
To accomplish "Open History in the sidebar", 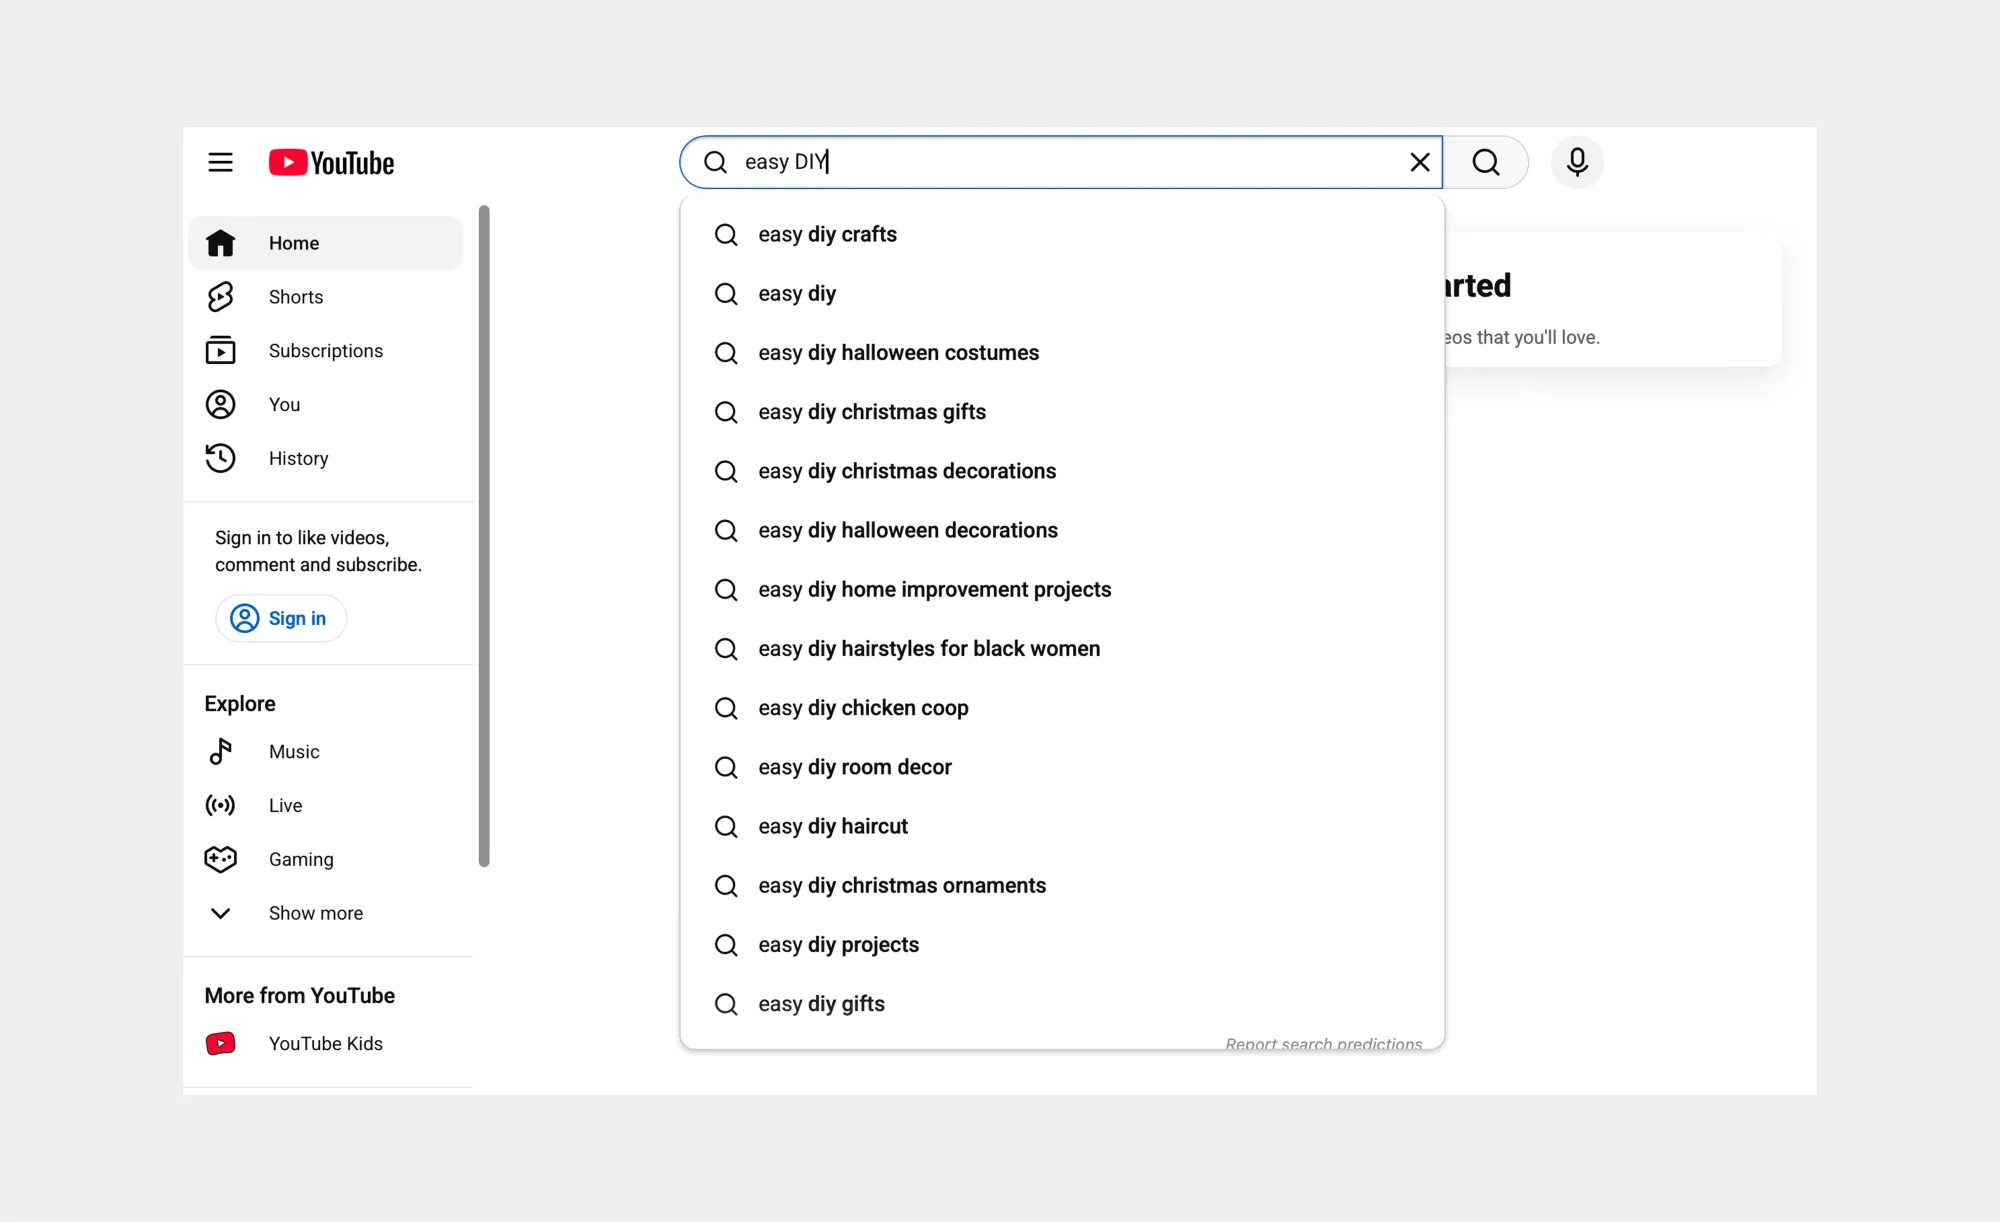I will (298, 458).
